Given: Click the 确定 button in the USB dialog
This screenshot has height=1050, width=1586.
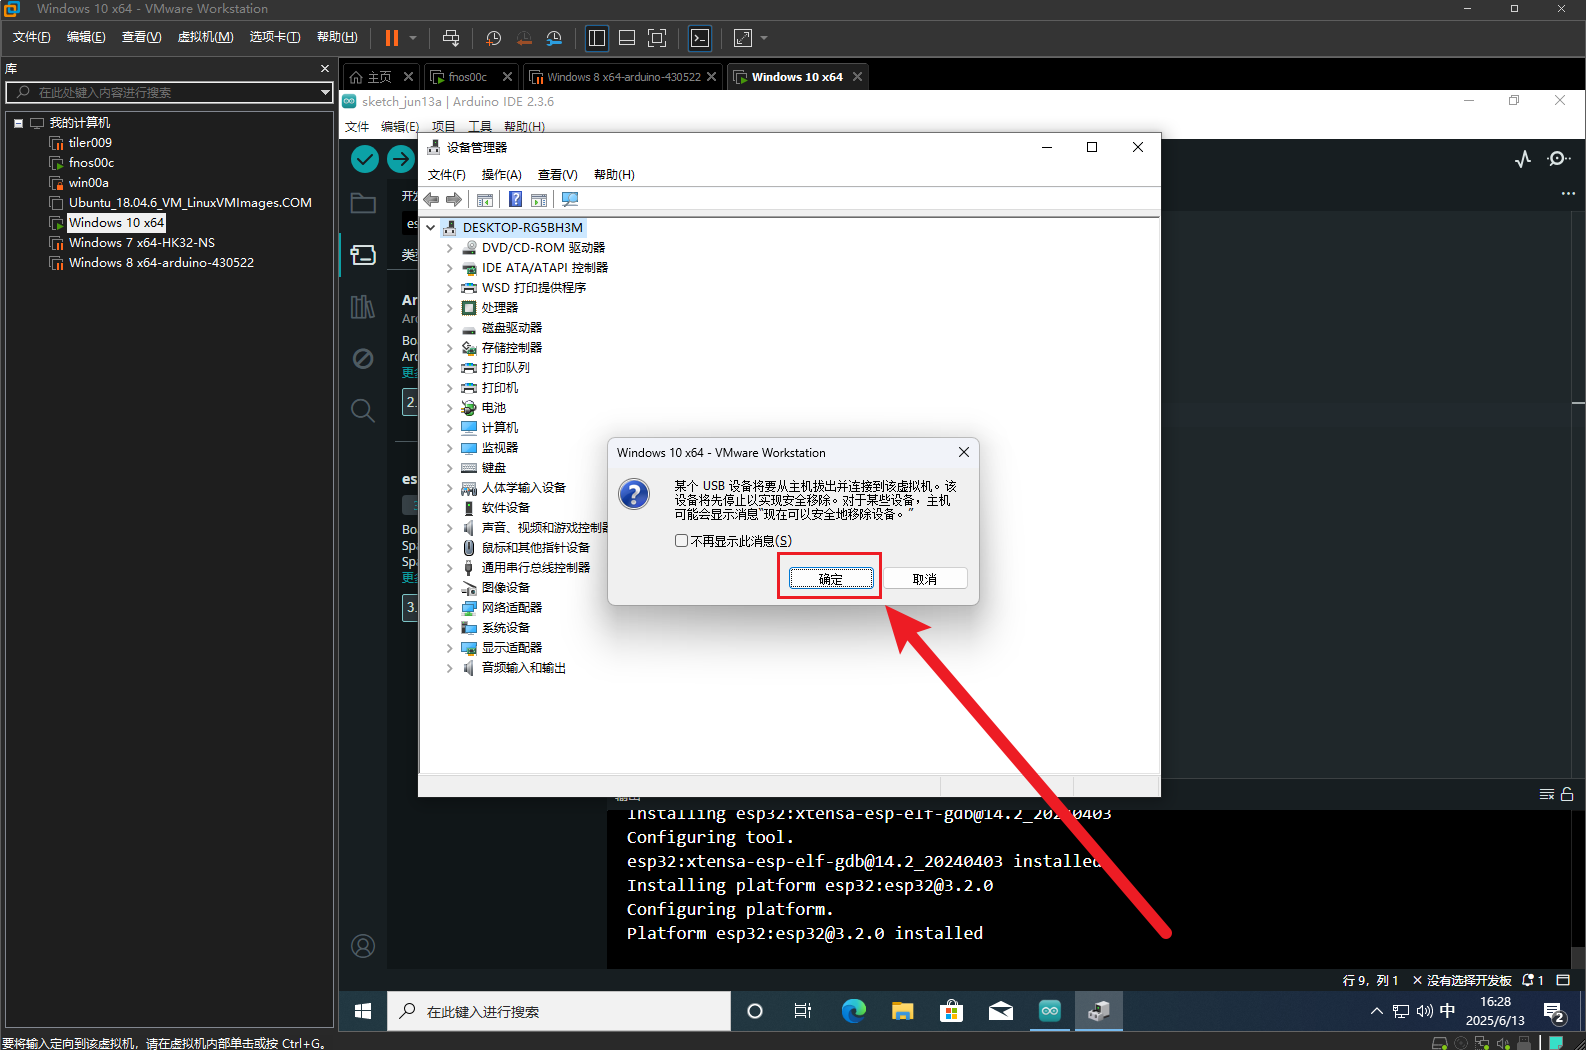Looking at the screenshot, I should tap(831, 578).
